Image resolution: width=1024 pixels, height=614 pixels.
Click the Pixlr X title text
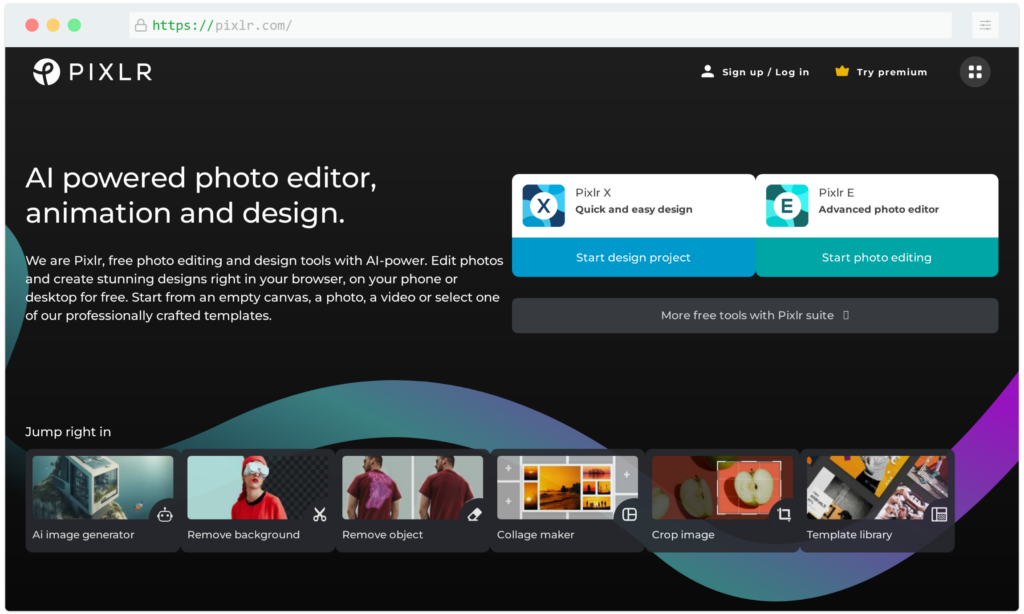[593, 193]
